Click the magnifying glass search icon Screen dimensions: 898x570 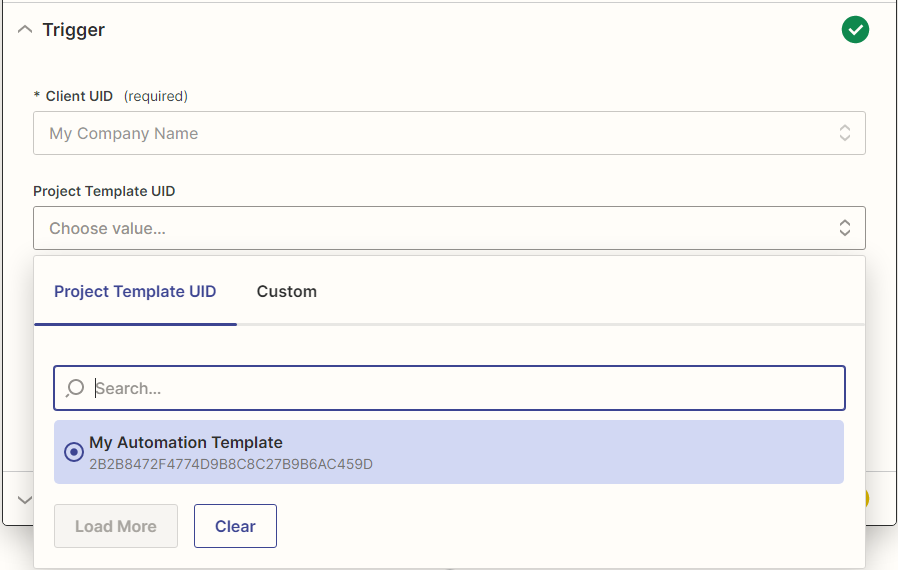coord(74,388)
